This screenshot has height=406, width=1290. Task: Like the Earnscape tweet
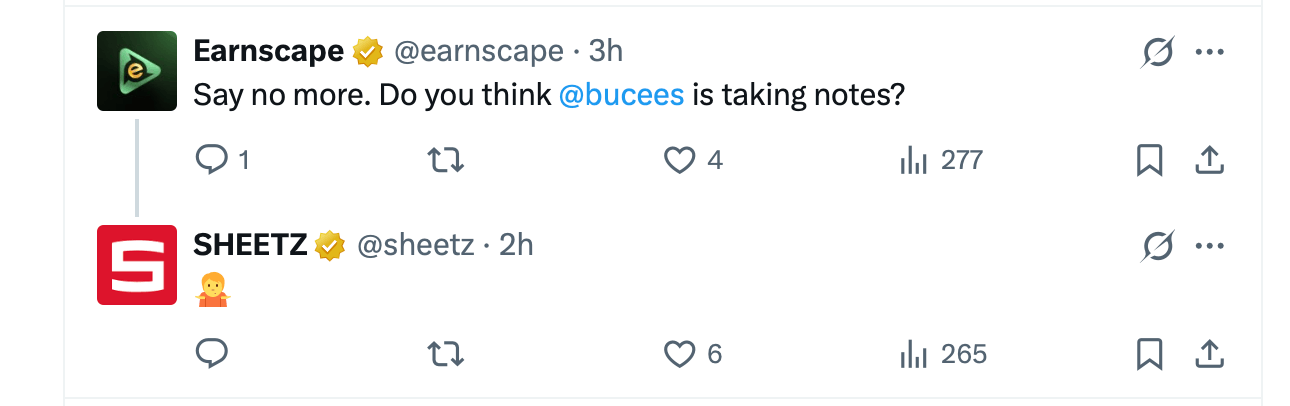pos(680,160)
